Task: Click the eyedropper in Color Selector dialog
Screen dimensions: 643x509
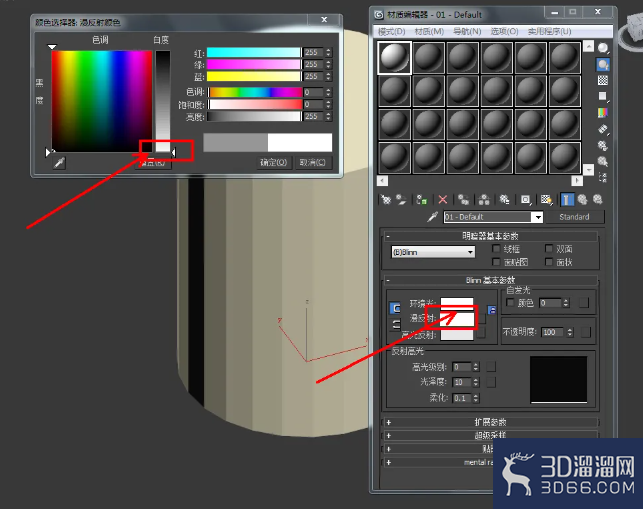Action: [59, 163]
